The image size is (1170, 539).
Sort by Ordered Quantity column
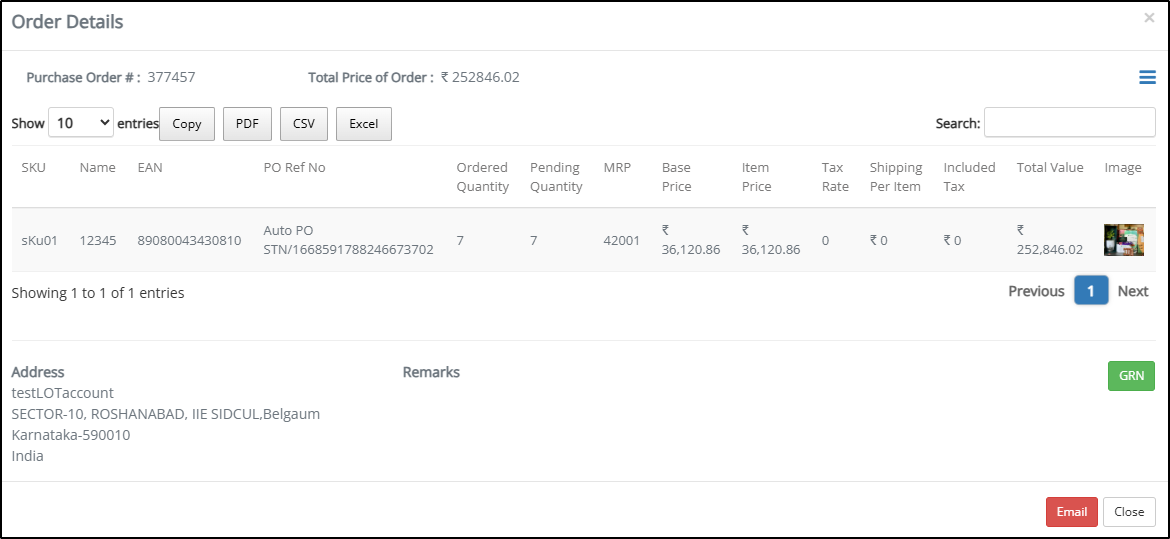tap(483, 177)
